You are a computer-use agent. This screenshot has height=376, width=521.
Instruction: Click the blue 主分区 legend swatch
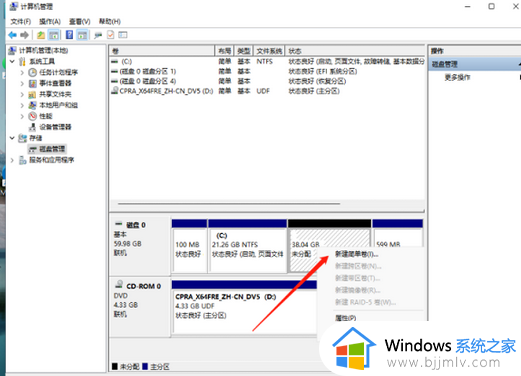(x=145, y=367)
